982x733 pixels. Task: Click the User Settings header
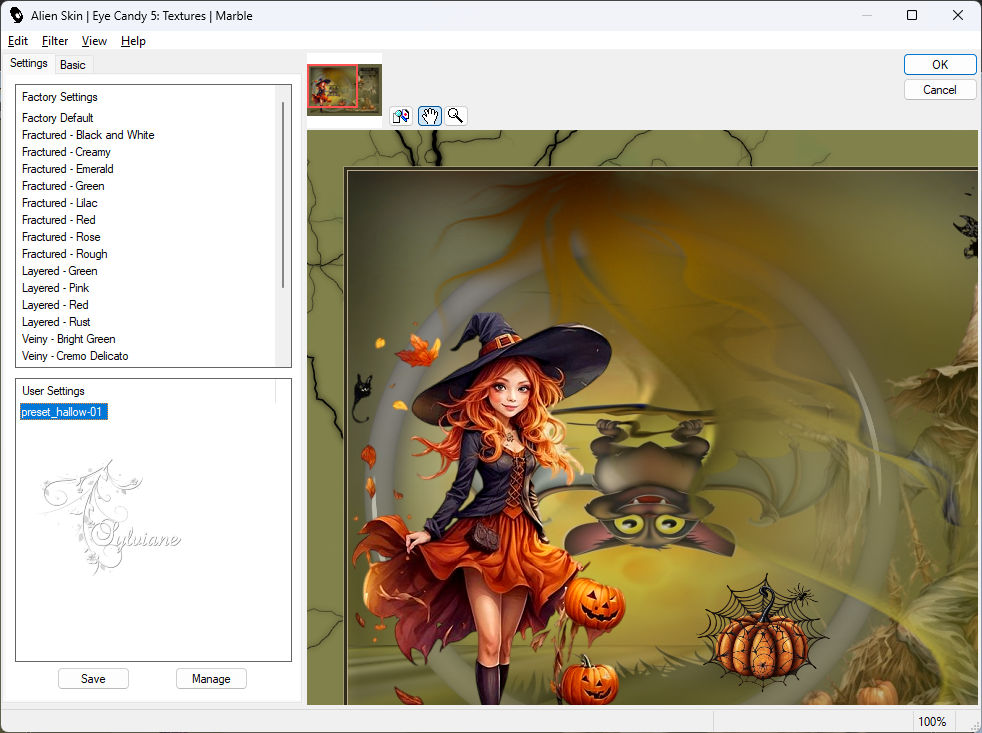pos(53,390)
